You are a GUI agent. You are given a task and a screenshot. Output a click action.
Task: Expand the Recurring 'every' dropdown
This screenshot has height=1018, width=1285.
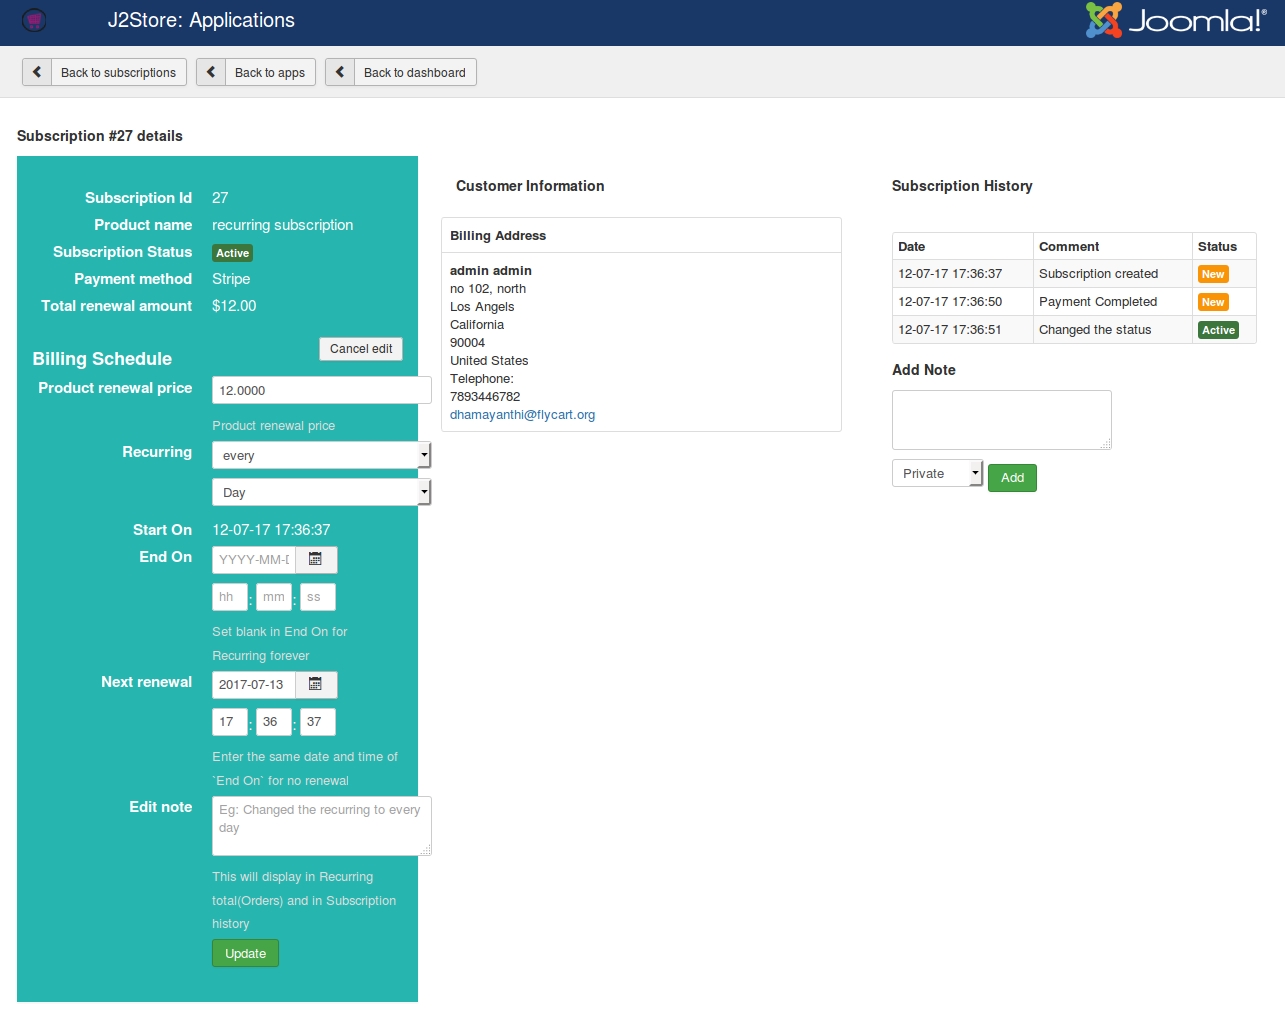pyautogui.click(x=321, y=455)
